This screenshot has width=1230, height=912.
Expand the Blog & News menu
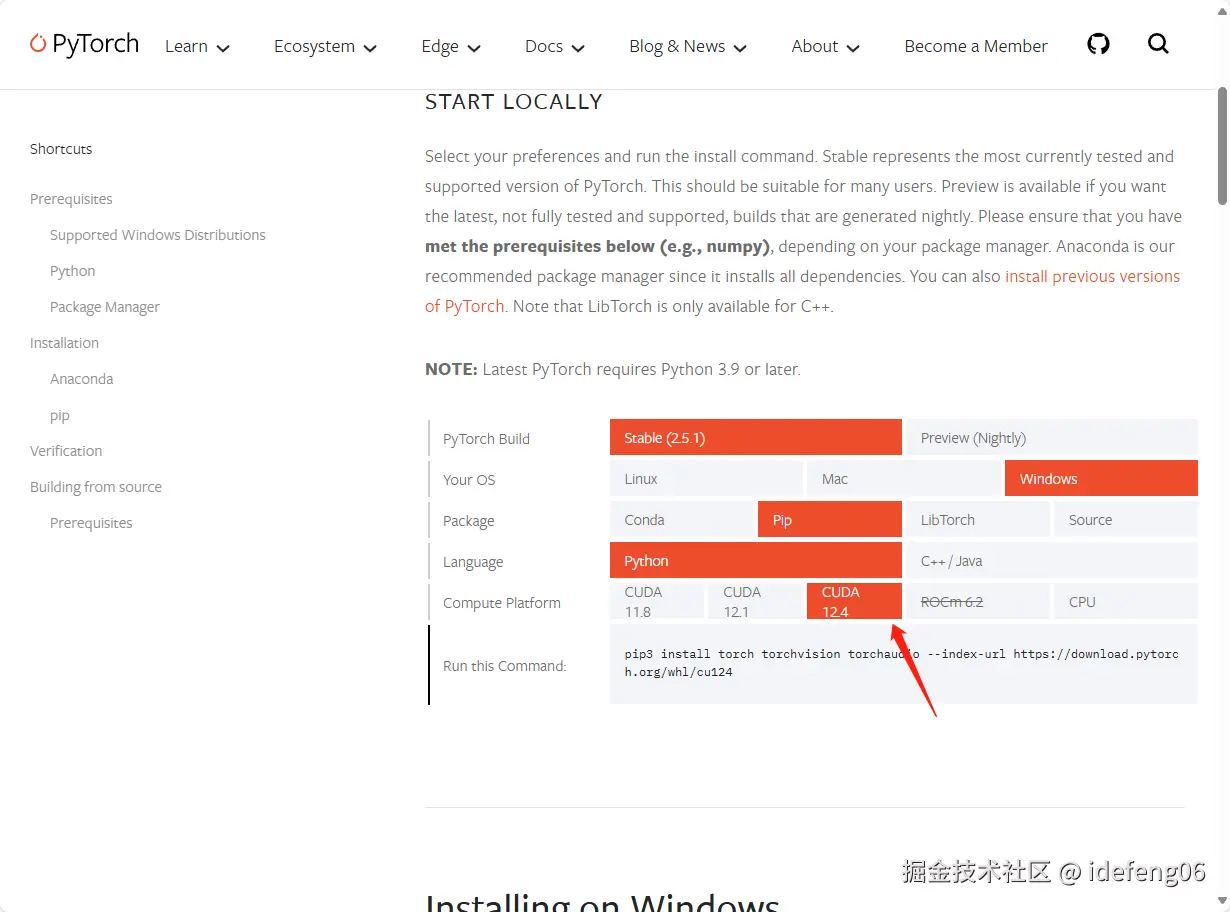[688, 46]
